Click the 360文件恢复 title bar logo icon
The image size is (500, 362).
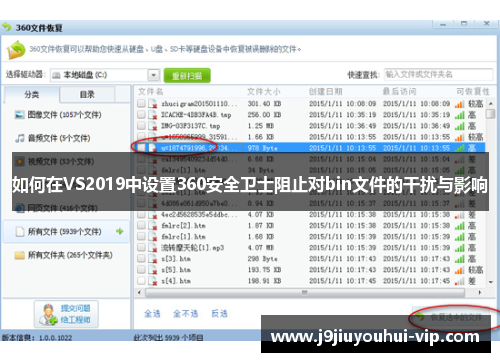coord(7,27)
